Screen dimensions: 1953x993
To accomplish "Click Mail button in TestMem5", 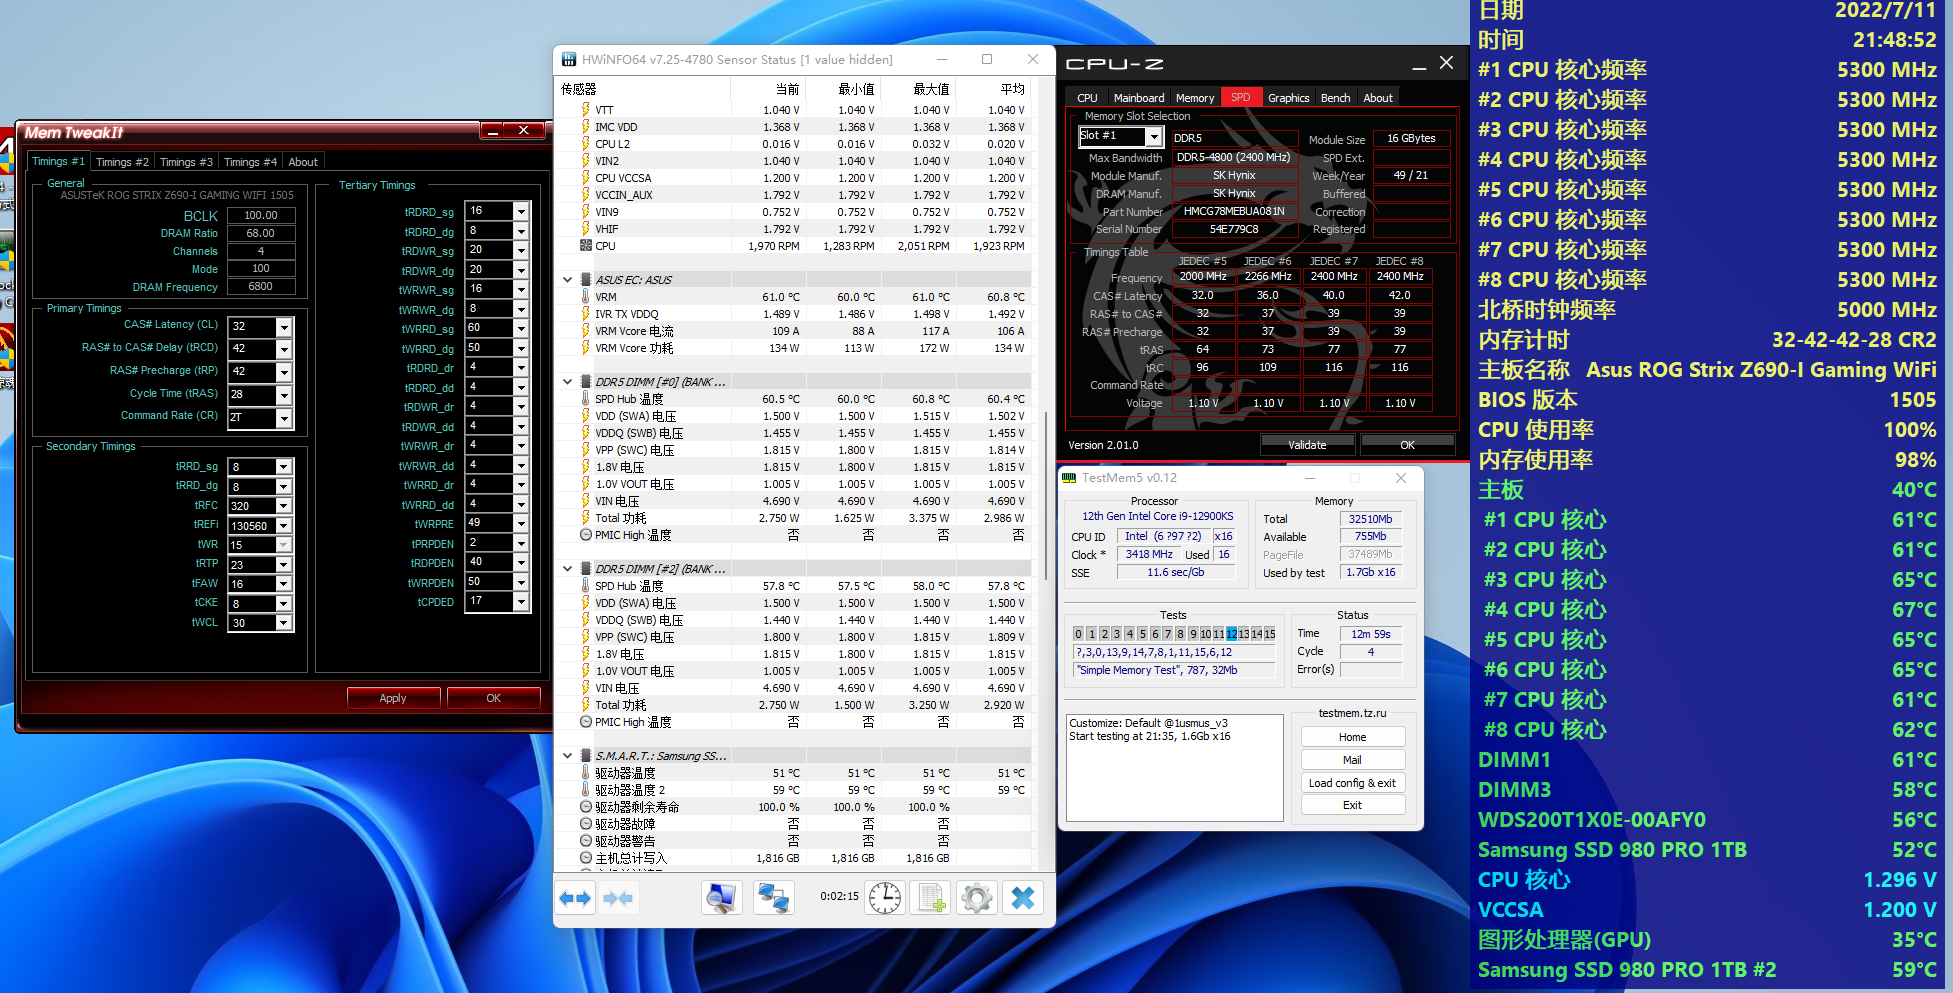I will [x=1352, y=760].
